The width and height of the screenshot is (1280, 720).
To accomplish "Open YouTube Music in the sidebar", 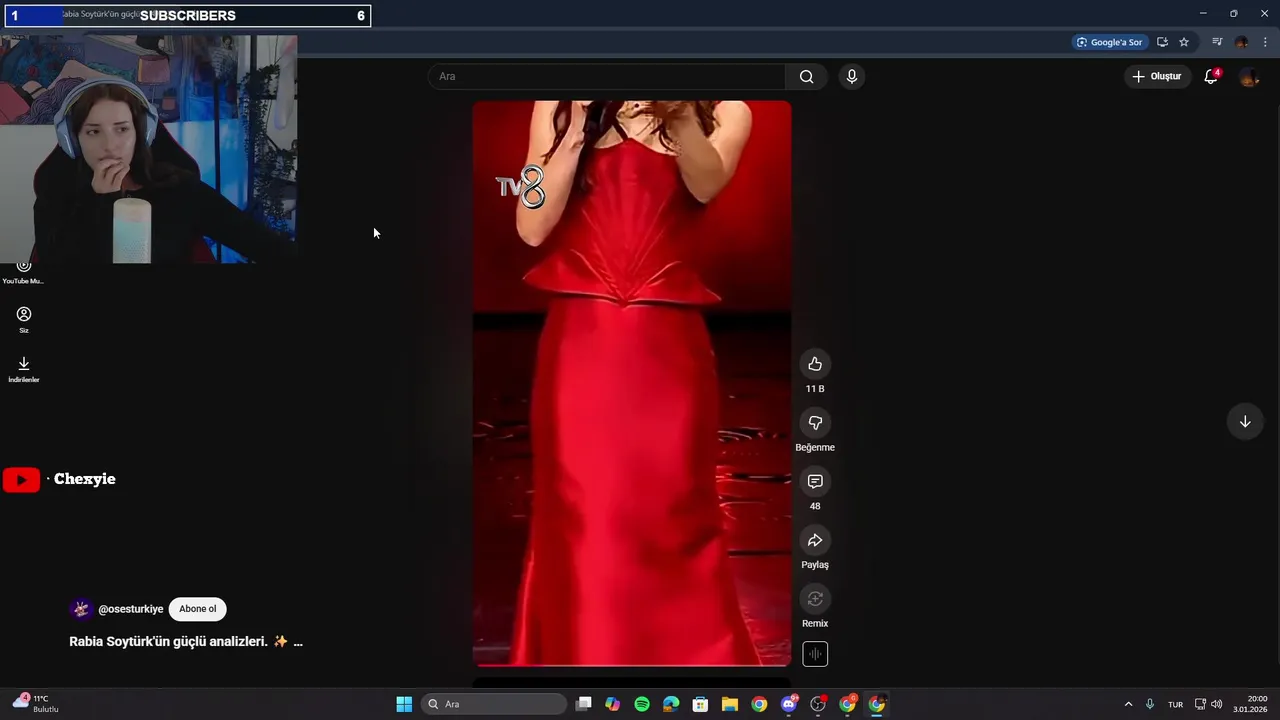I will pos(24,271).
